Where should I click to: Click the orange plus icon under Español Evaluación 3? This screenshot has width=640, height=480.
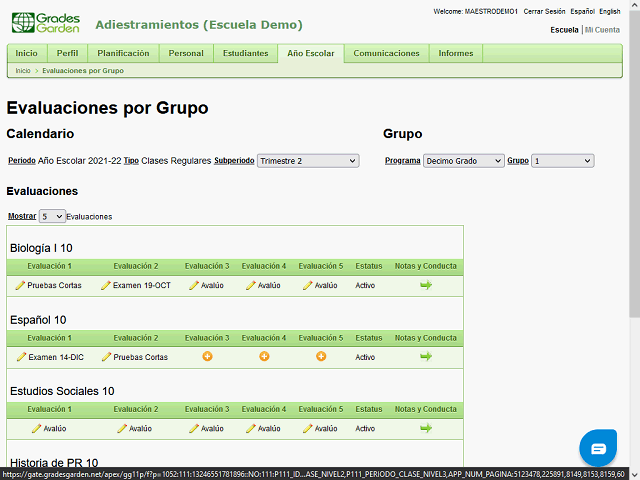pyautogui.click(x=207, y=356)
